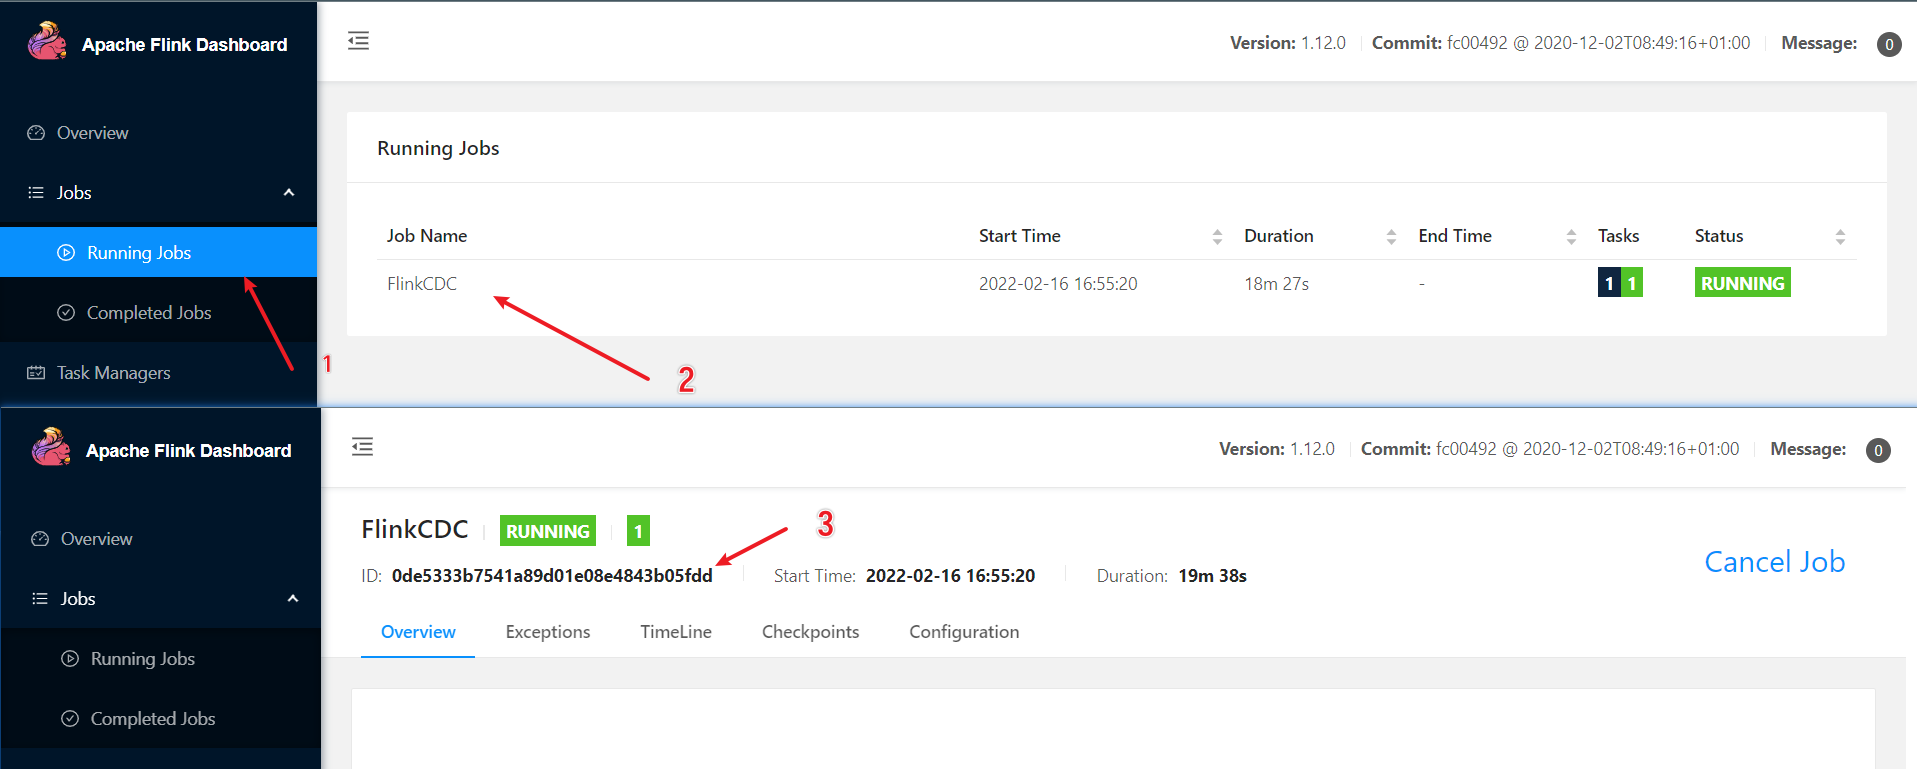Switch to the Configuration tab

[x=964, y=632]
